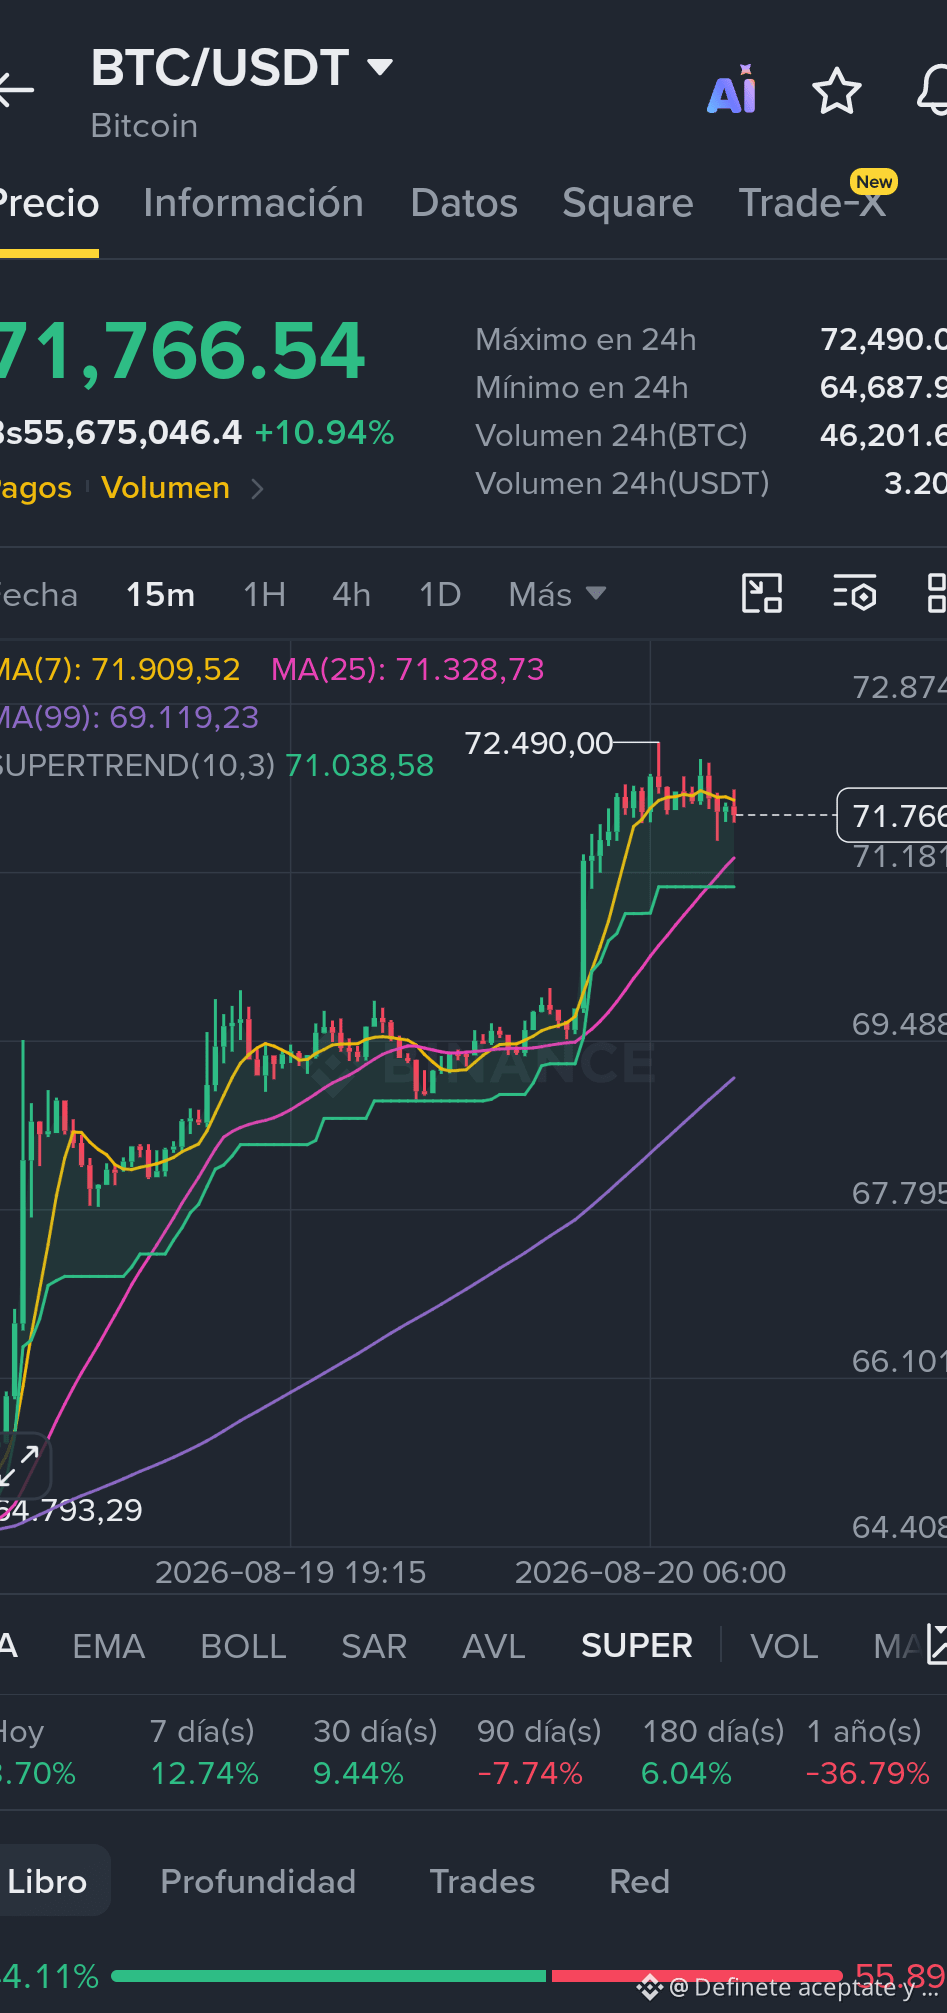This screenshot has width=947, height=2013.
Task: Tap the MA(7): 71.909,52 legend
Action: pyautogui.click(x=119, y=669)
